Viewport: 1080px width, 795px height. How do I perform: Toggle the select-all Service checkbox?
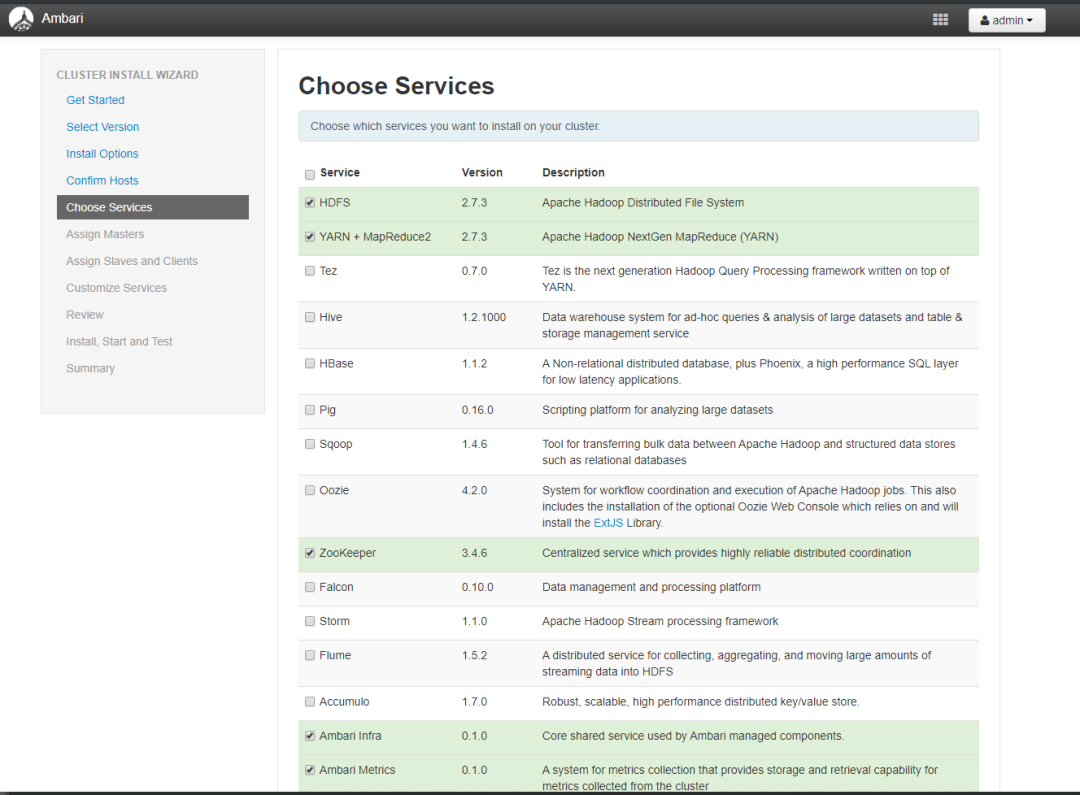[x=310, y=174]
